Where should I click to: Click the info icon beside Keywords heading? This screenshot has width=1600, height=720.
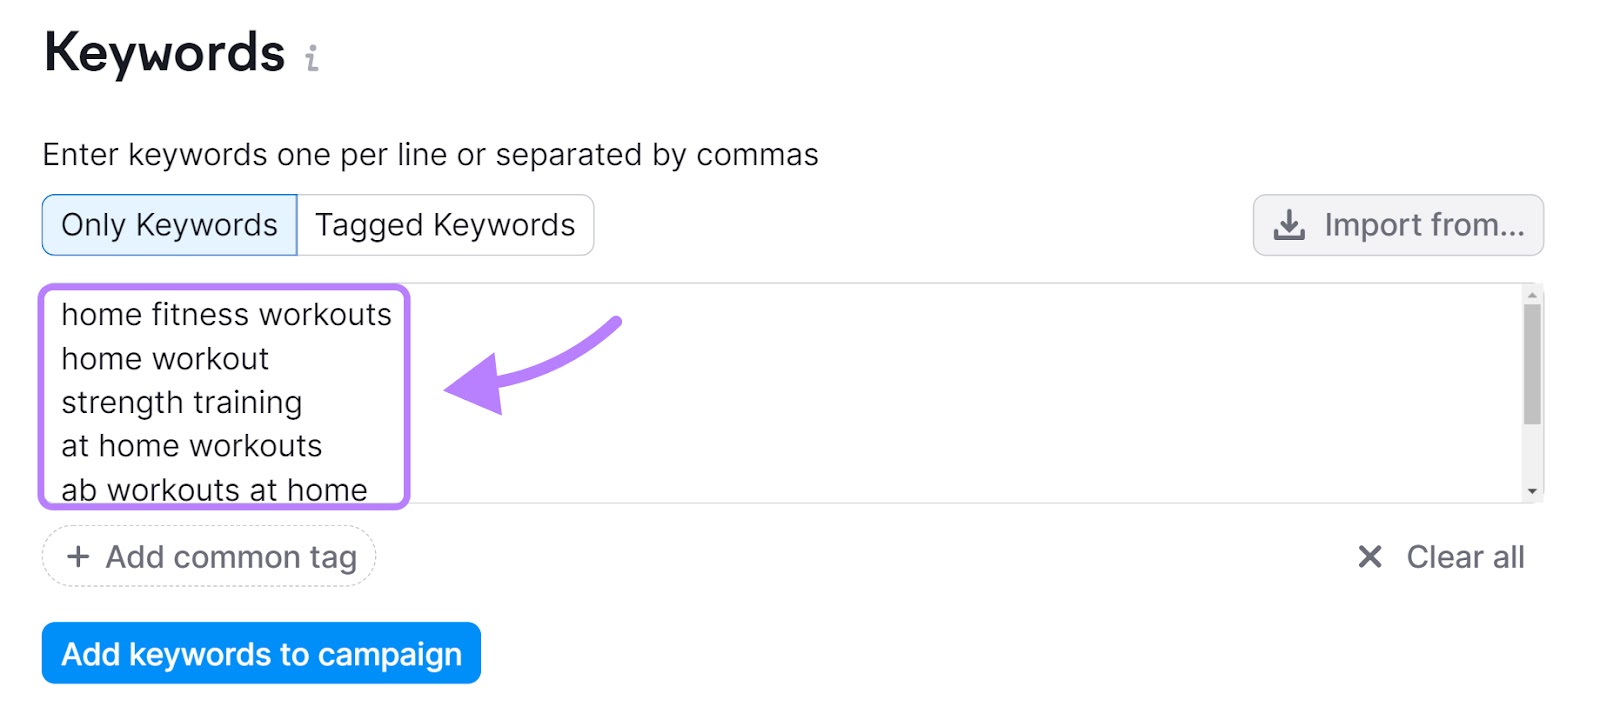pos(312,59)
